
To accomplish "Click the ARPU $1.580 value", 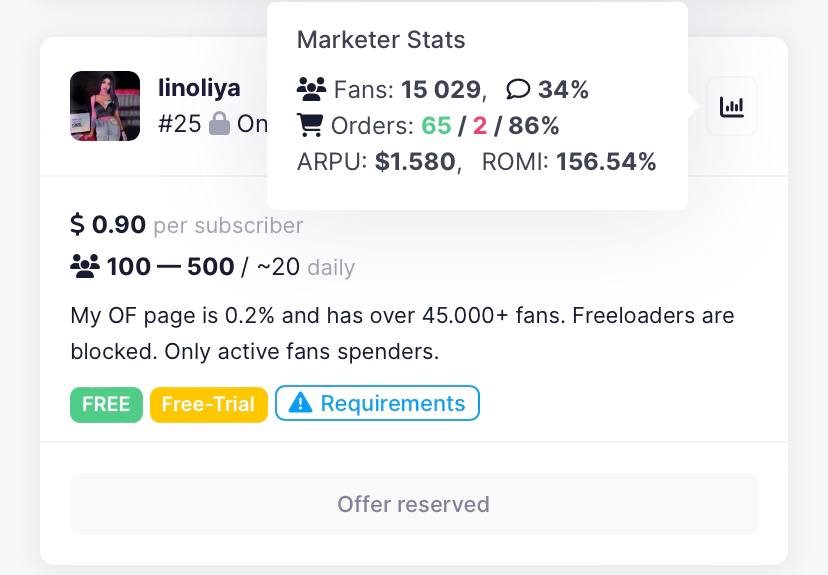I will coord(415,162).
